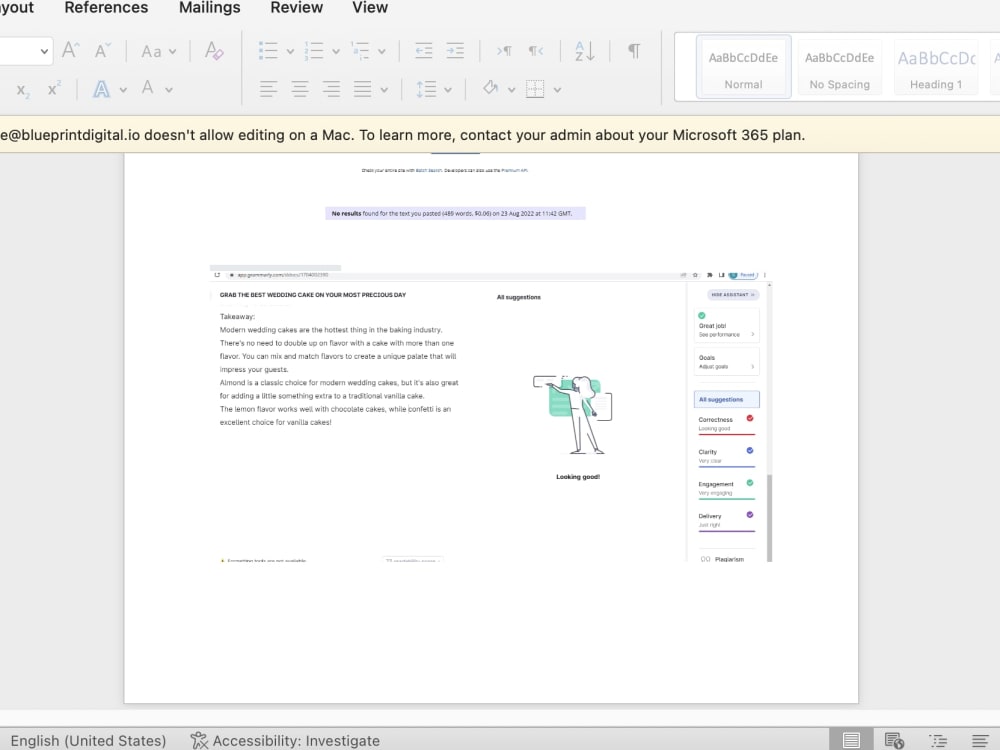Apply the Normal style

point(744,67)
